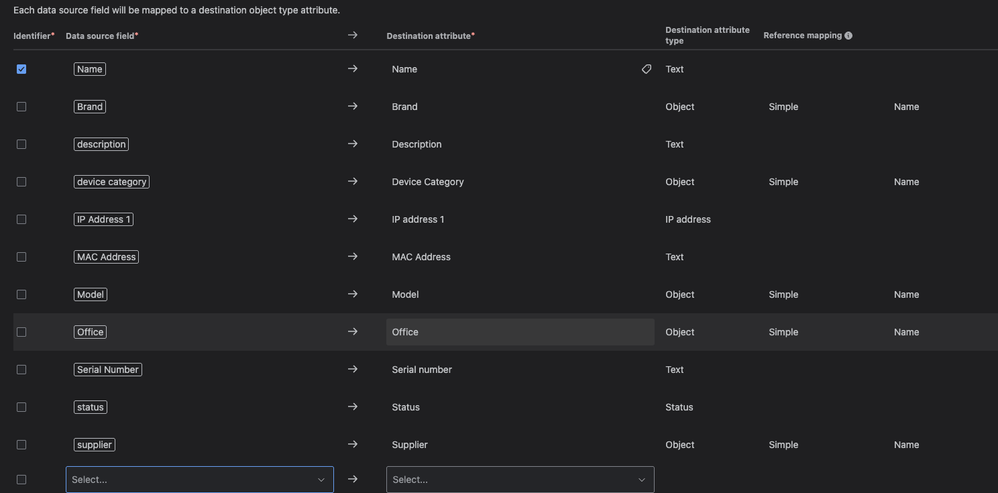This screenshot has height=493, width=998.
Task: Click the Model destination attribute field
Action: click(x=520, y=295)
